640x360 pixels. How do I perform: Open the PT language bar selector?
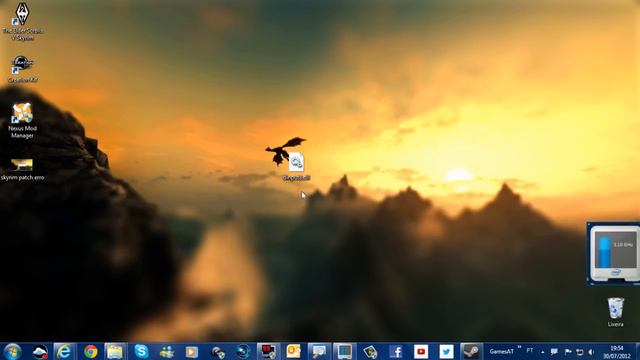click(x=530, y=351)
